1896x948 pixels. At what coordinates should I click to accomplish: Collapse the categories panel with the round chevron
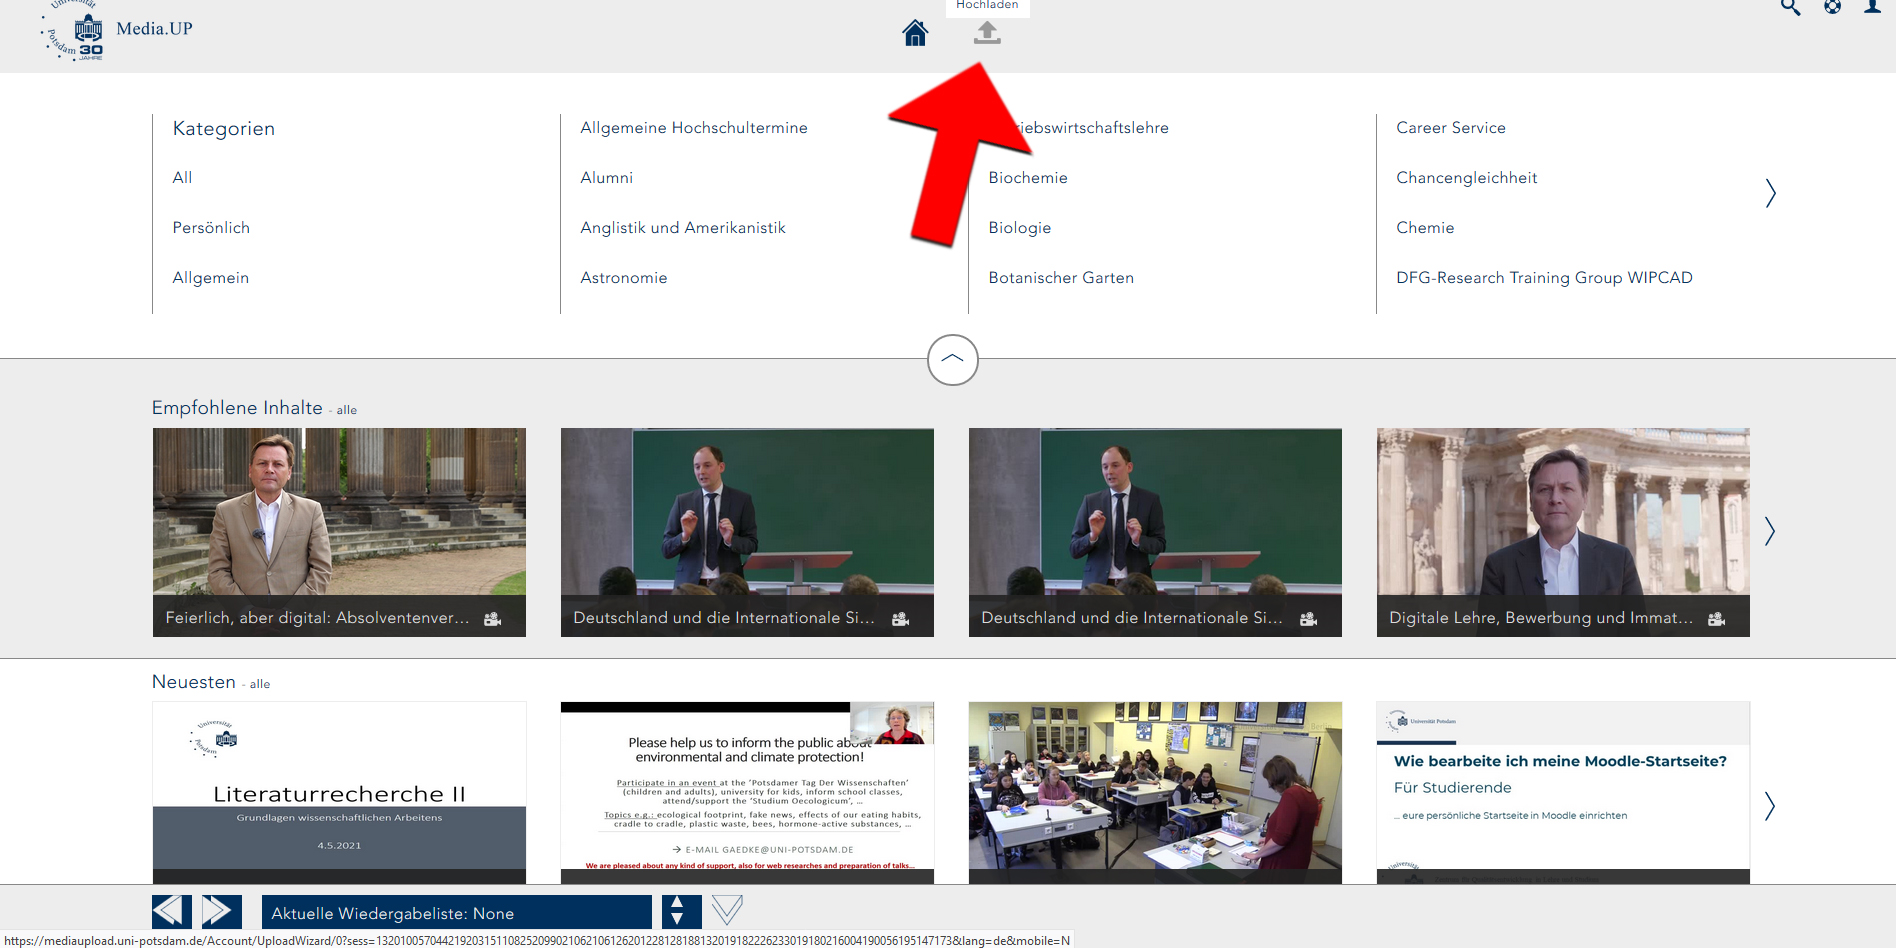click(x=952, y=360)
